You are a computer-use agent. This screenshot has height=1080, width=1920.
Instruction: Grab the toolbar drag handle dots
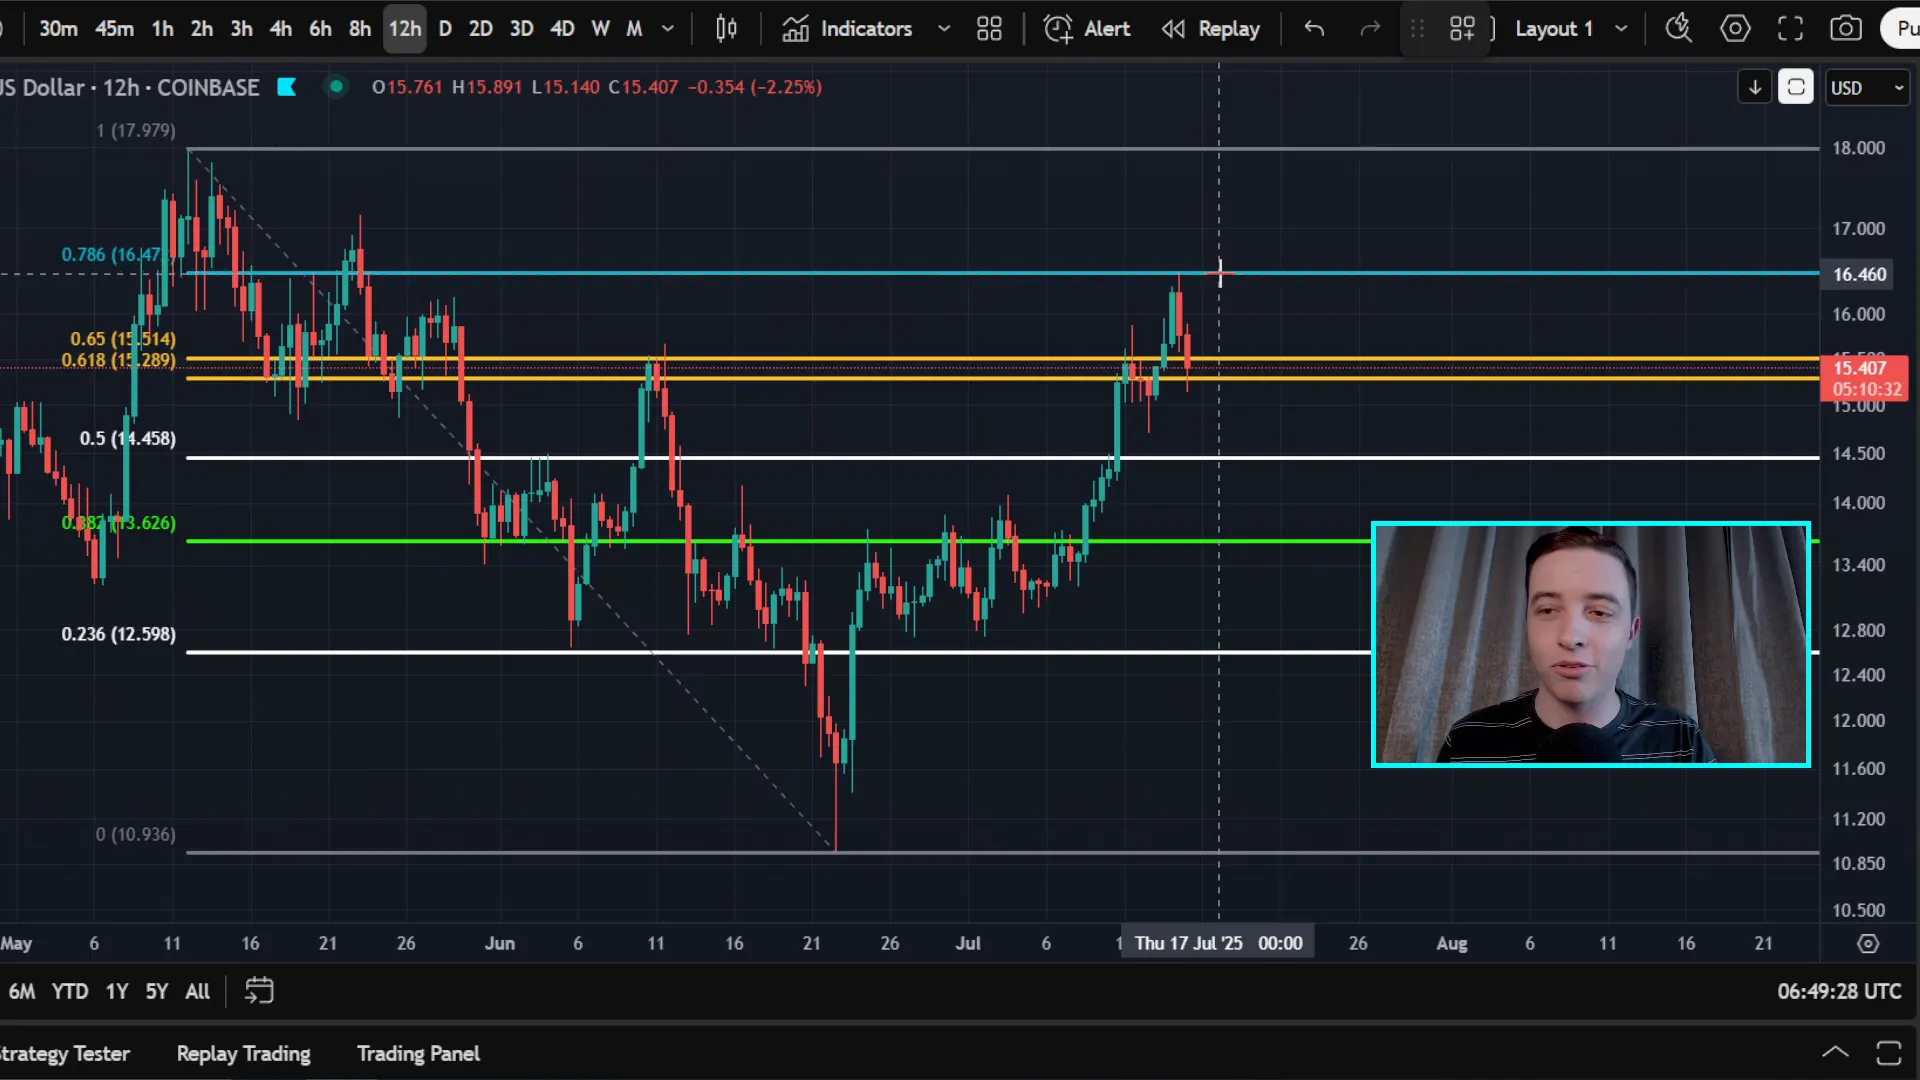pos(1417,29)
